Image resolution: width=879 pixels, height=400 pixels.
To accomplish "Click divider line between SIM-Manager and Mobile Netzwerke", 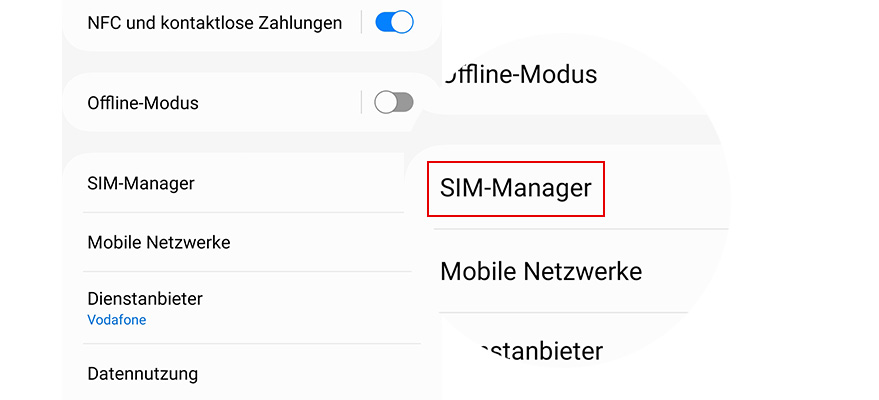I will pos(248,212).
